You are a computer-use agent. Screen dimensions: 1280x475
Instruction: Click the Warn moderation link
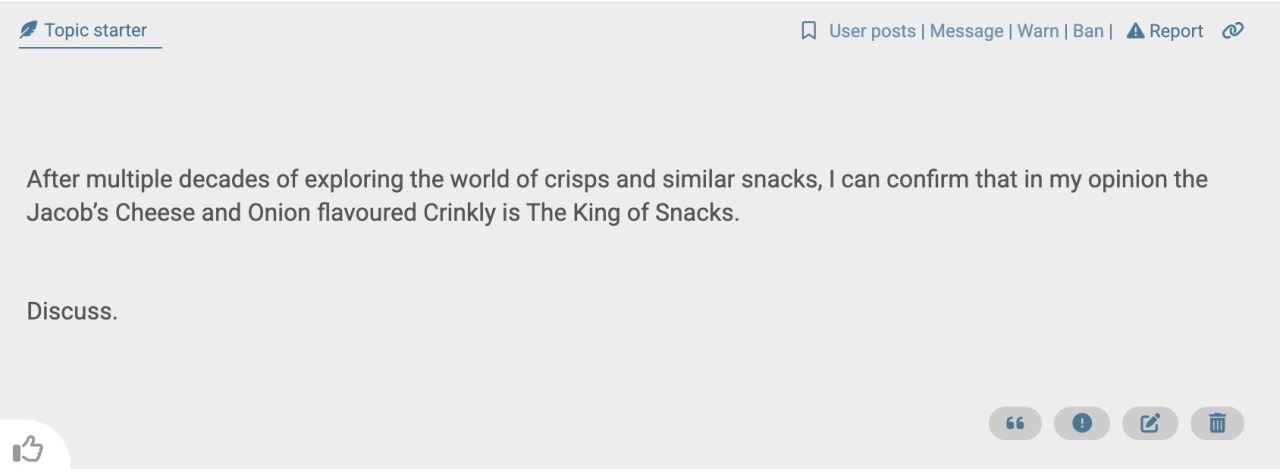(1038, 31)
